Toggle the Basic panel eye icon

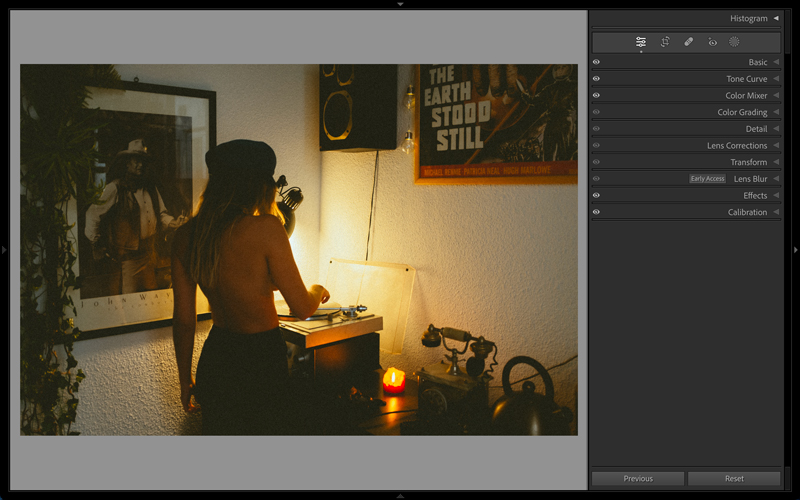596,62
